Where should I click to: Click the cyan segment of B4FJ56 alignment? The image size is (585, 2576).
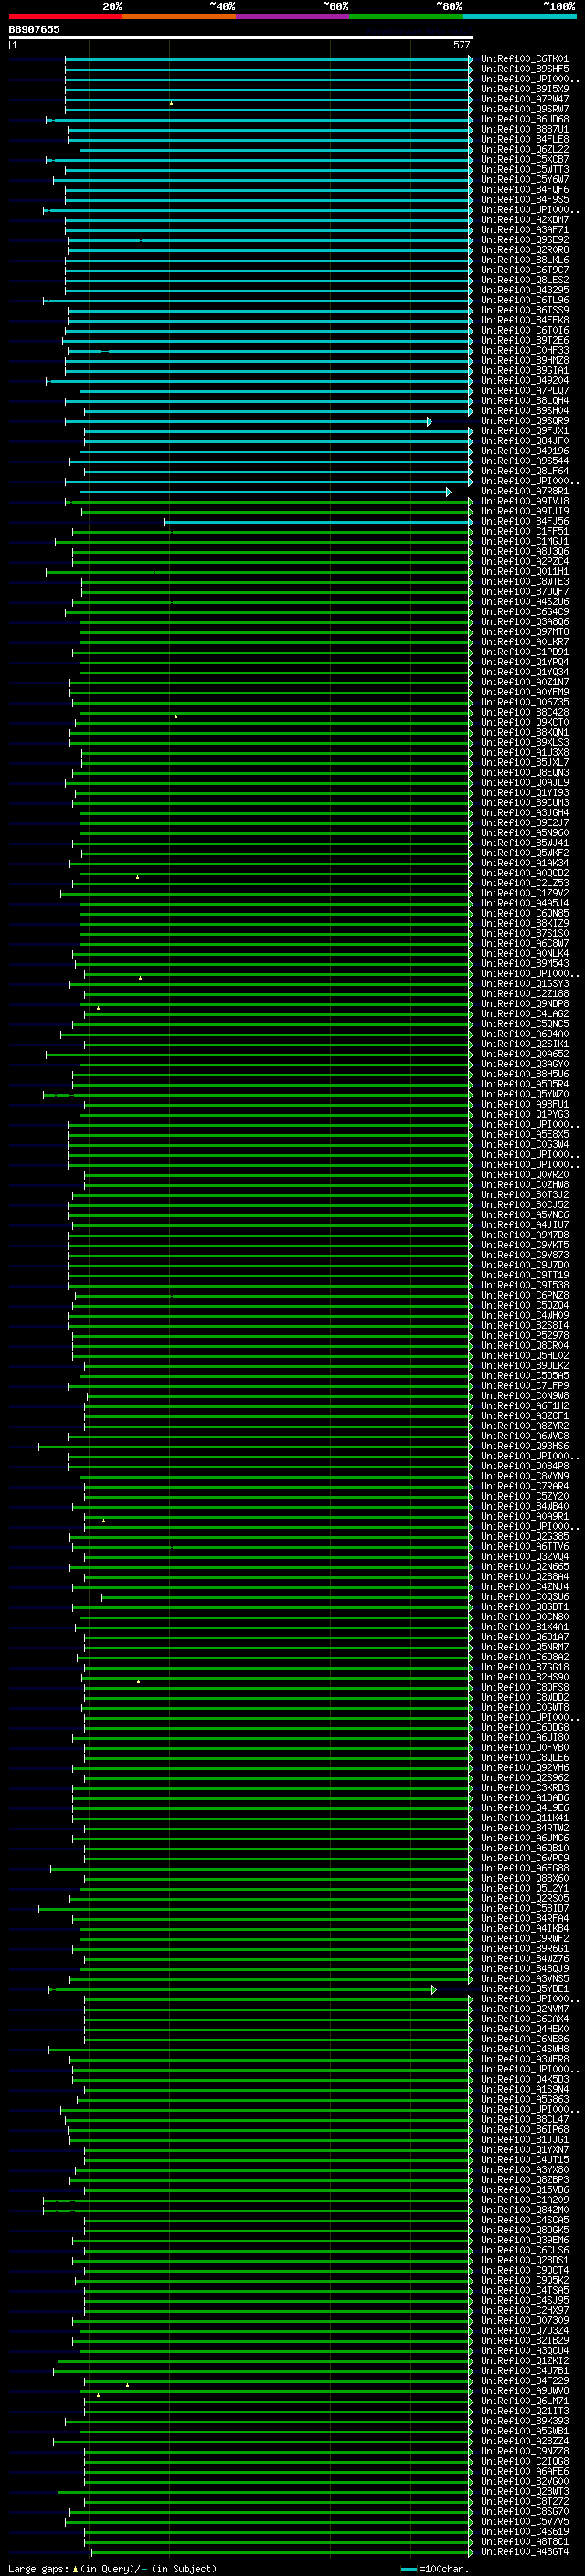pos(318,522)
